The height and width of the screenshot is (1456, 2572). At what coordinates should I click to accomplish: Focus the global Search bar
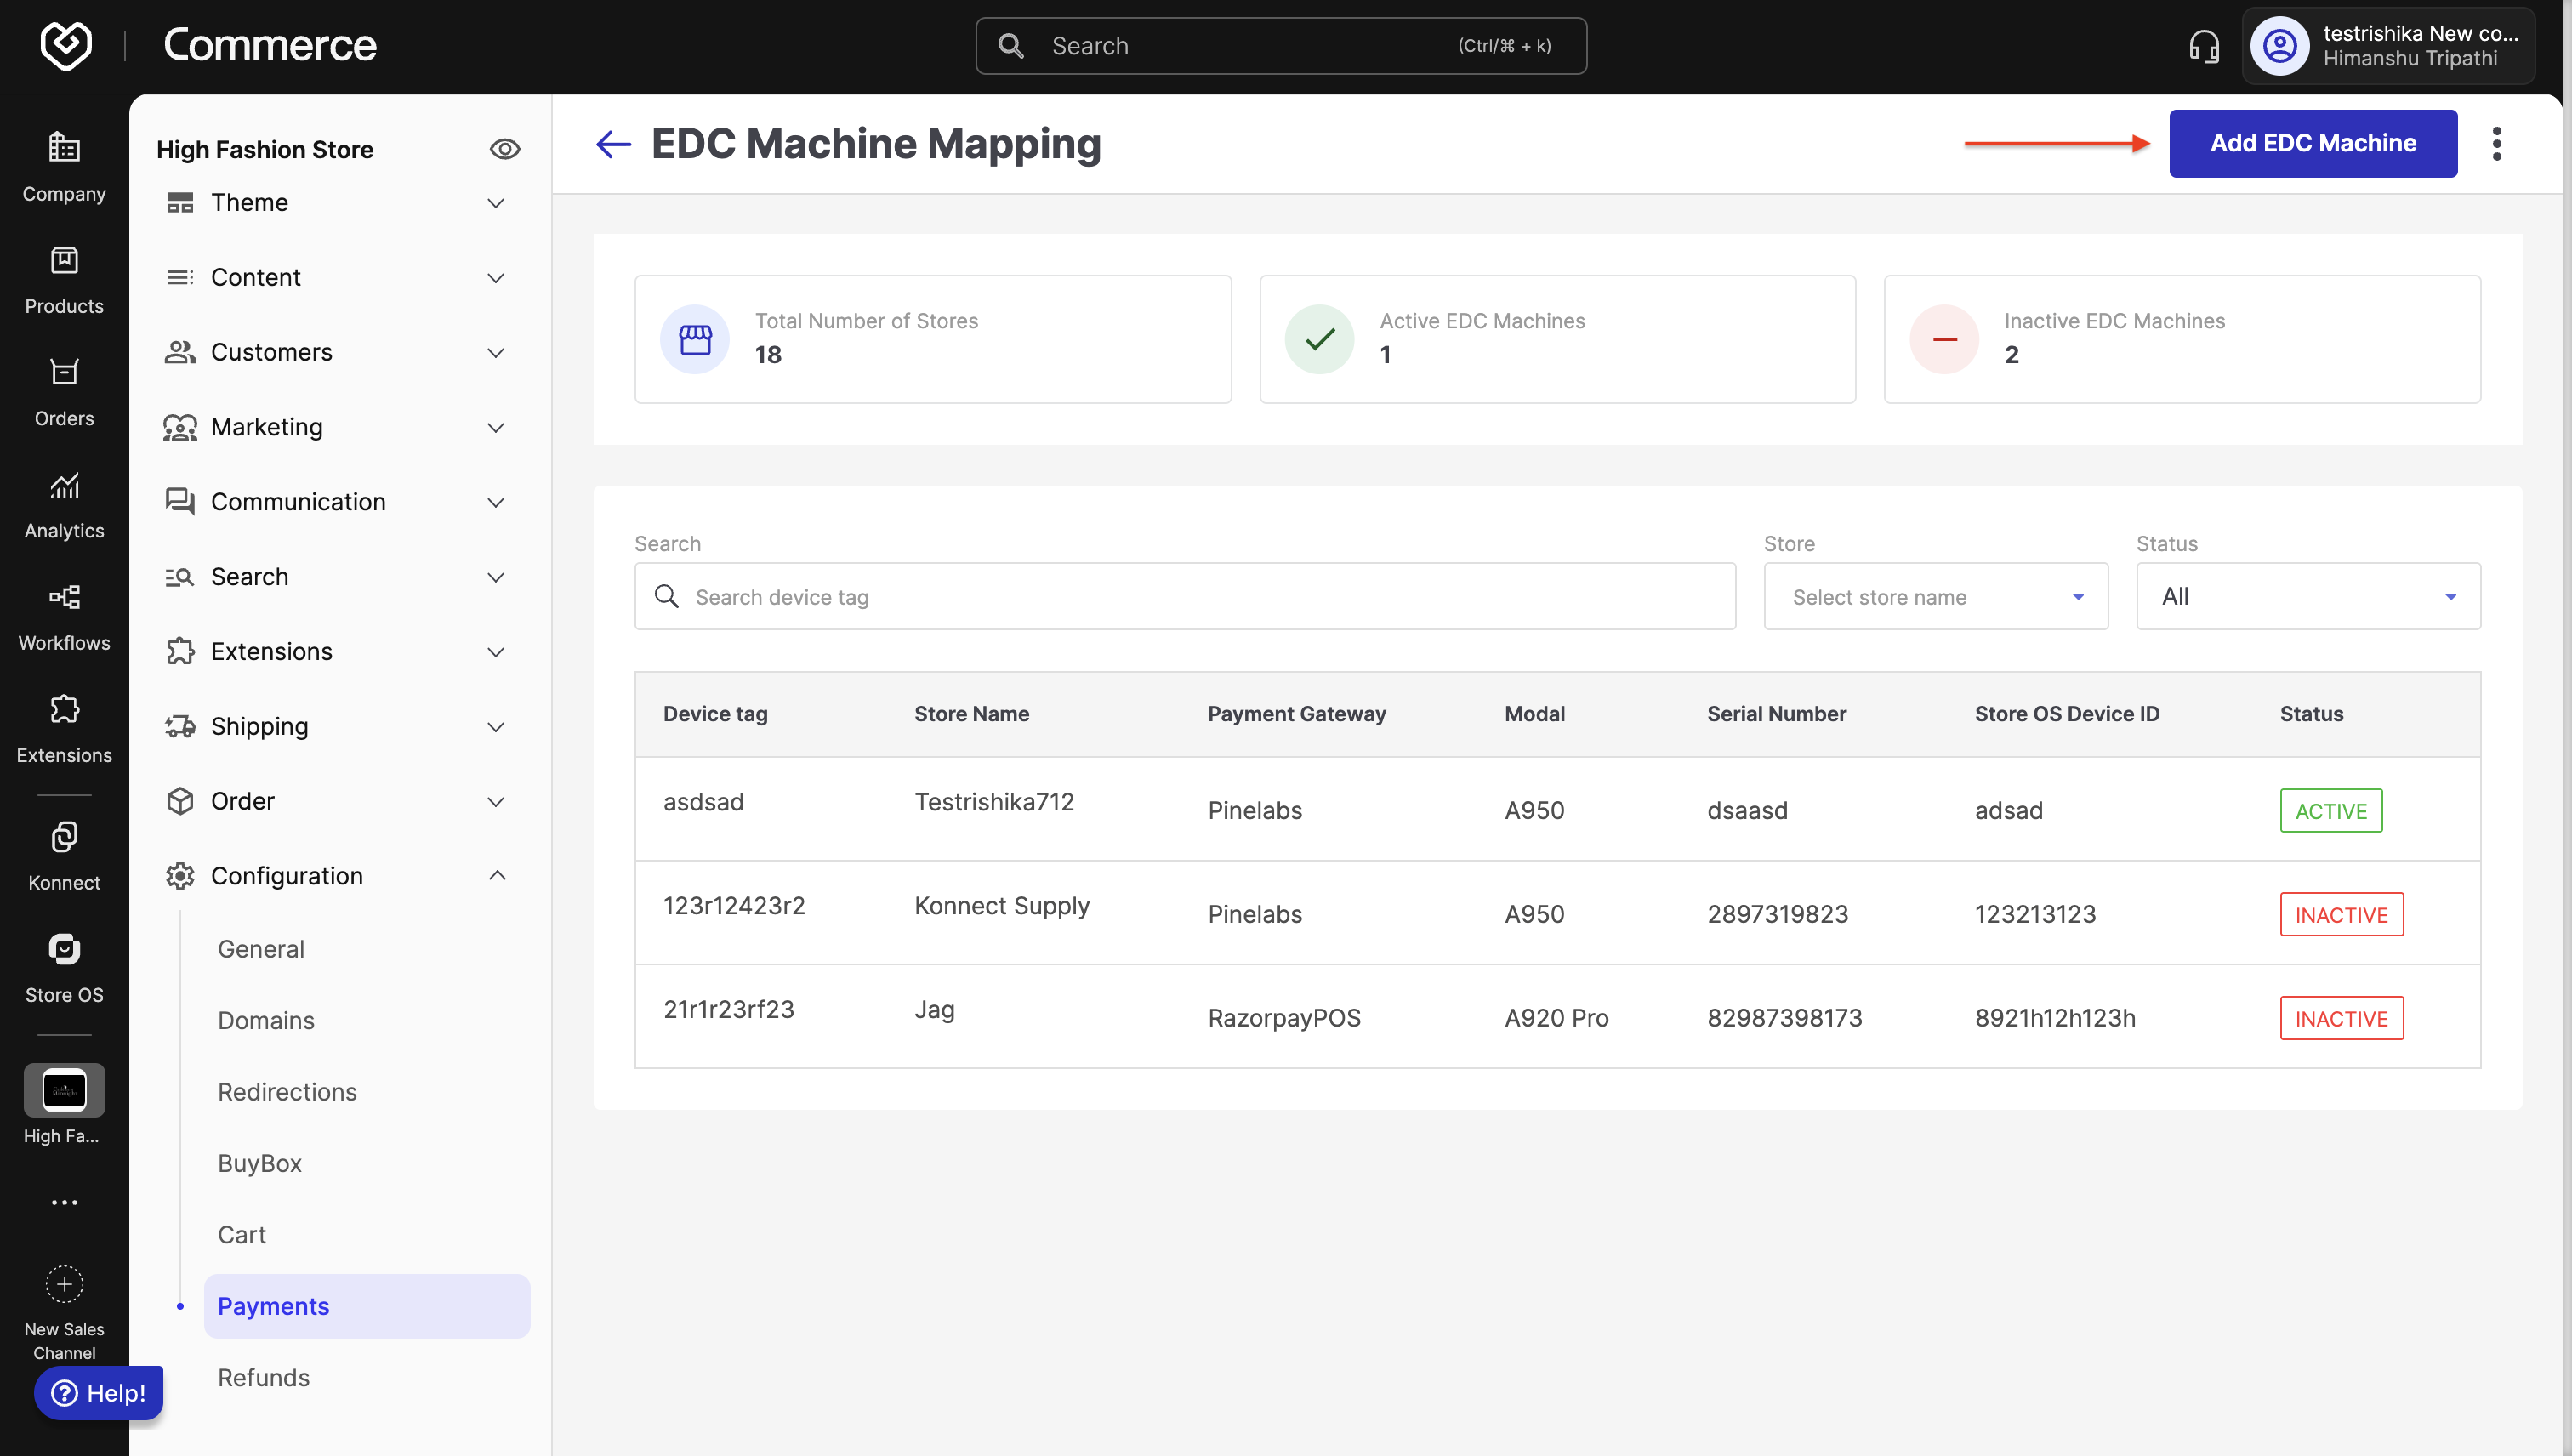1281,46
